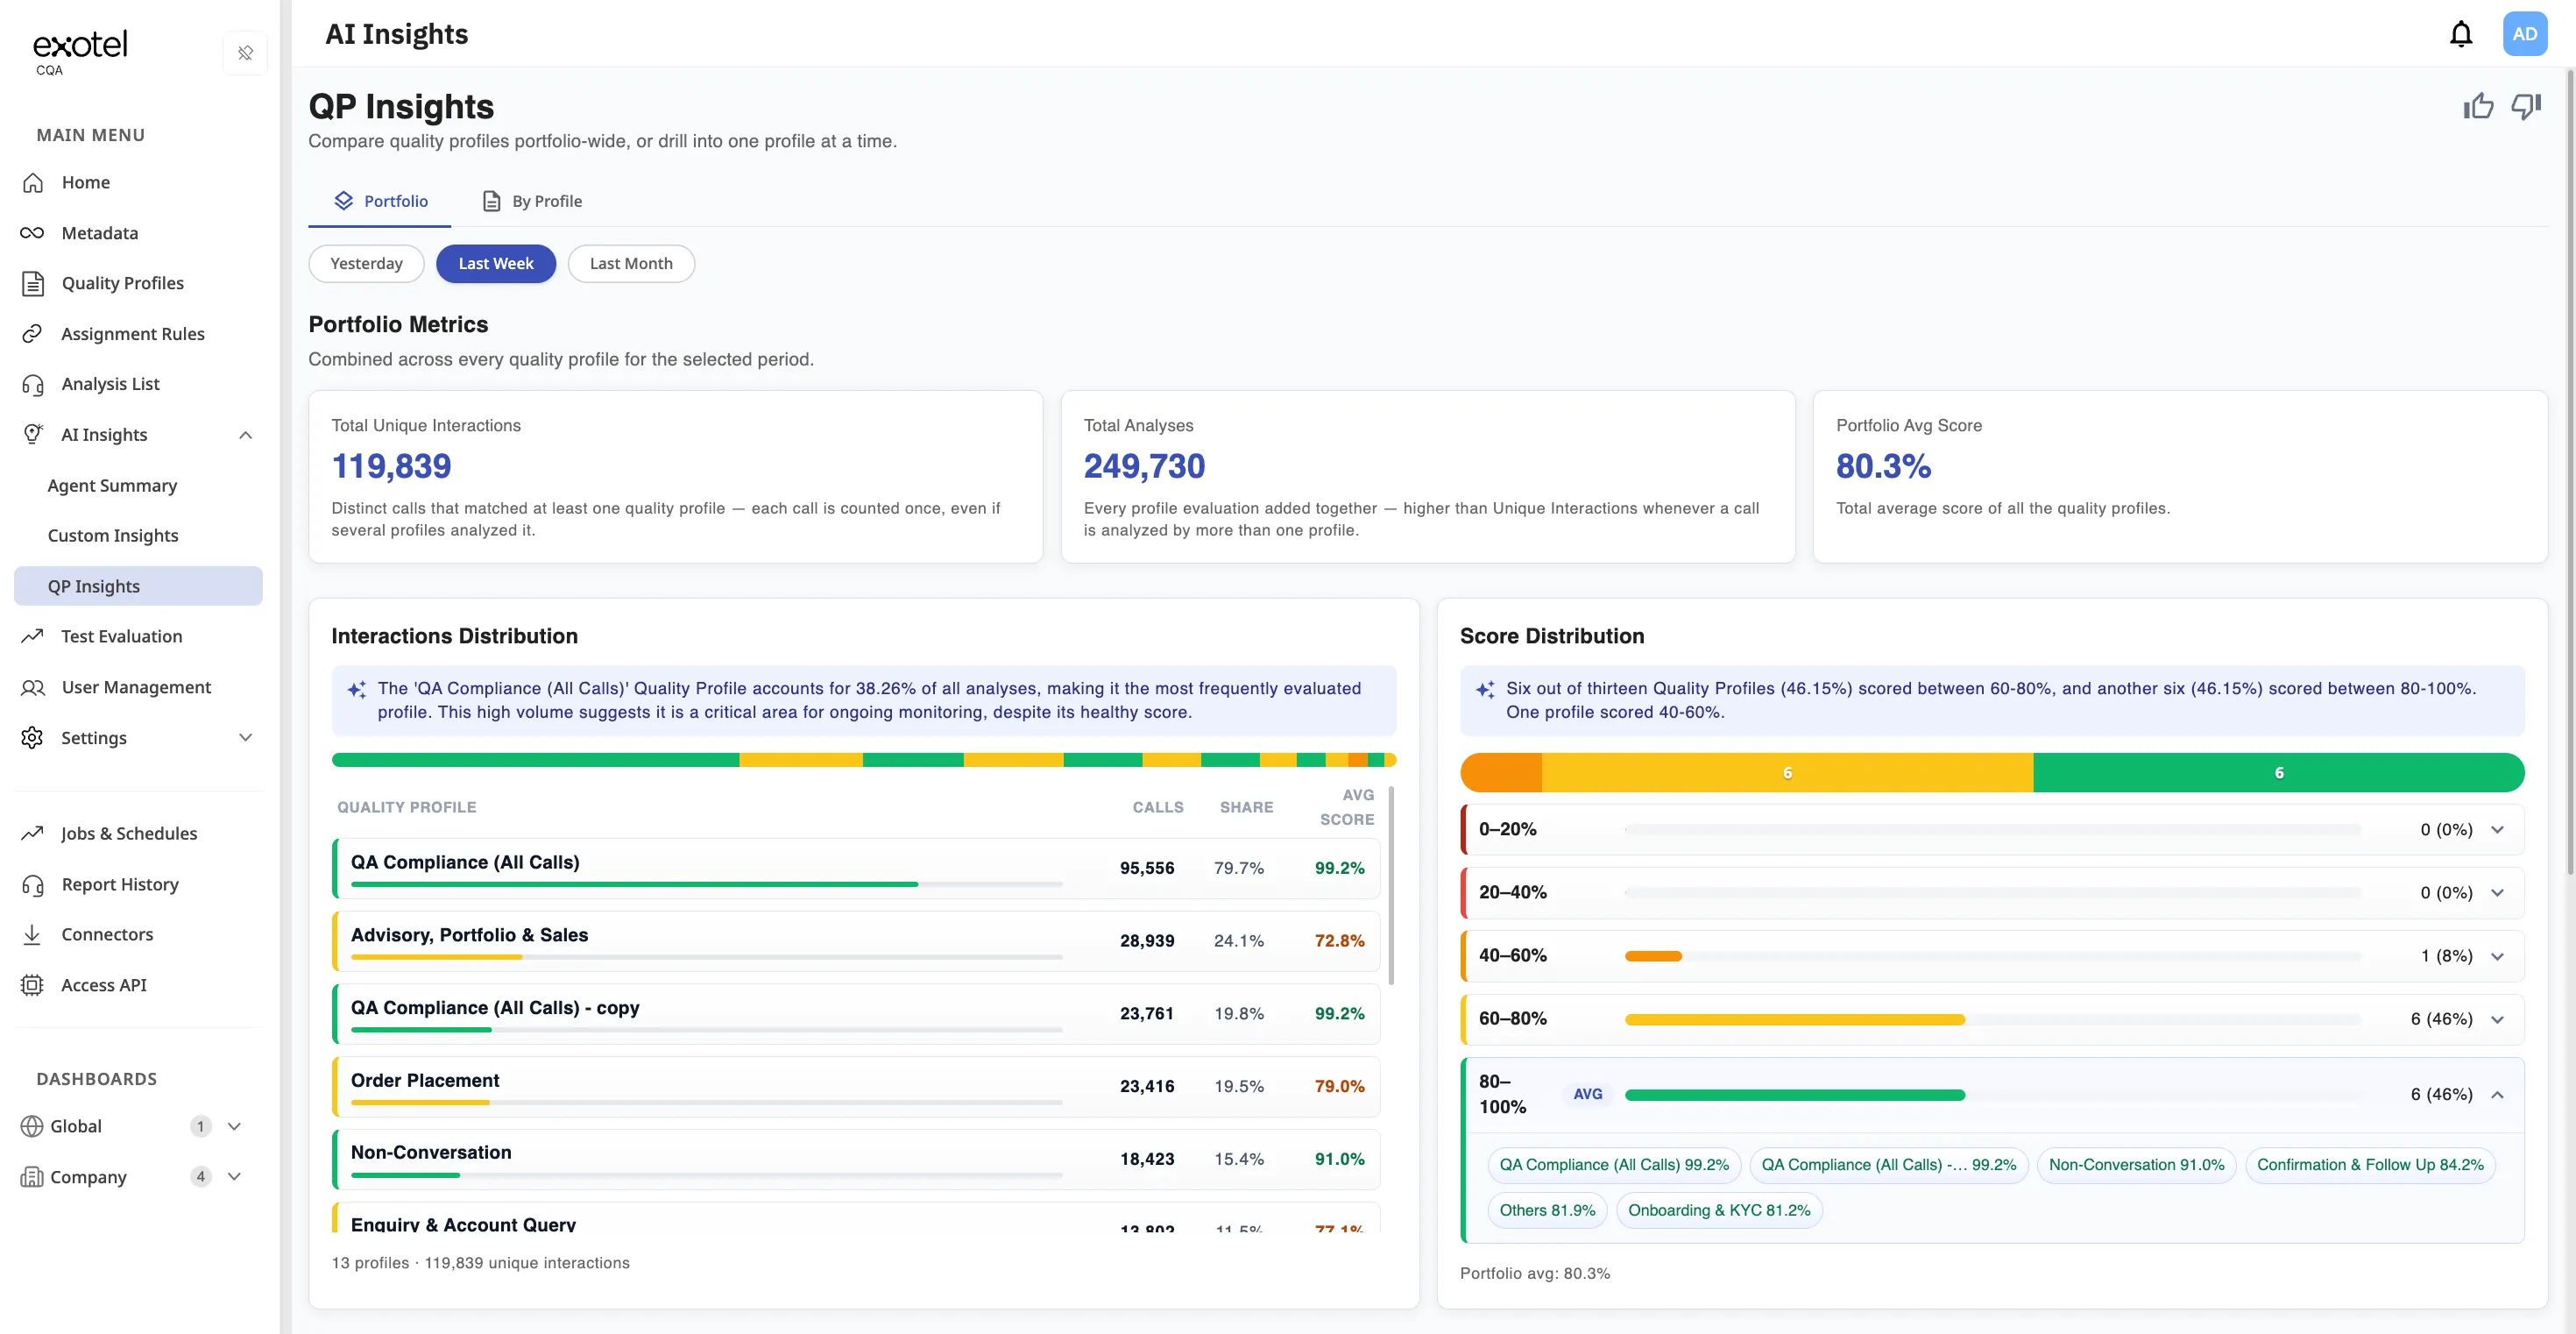Click the Connectors download icon
Viewport: 2576px width, 1334px height.
pyautogui.click(x=33, y=934)
